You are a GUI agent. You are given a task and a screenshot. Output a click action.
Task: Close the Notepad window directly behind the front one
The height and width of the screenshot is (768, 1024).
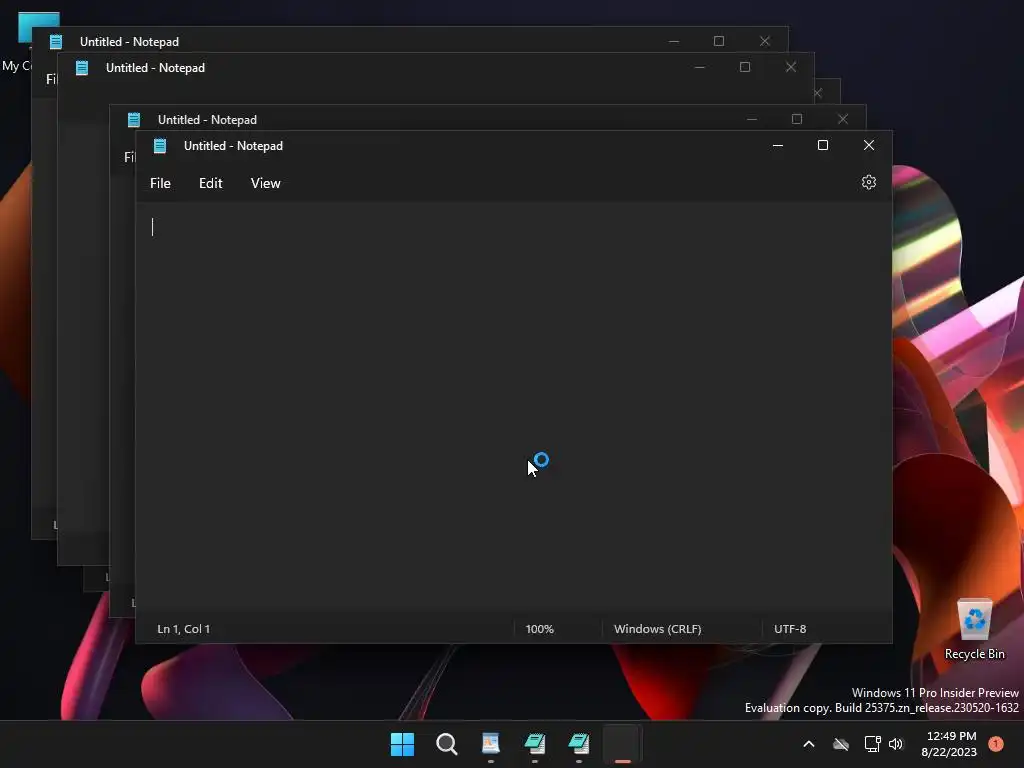pyautogui.click(x=842, y=119)
